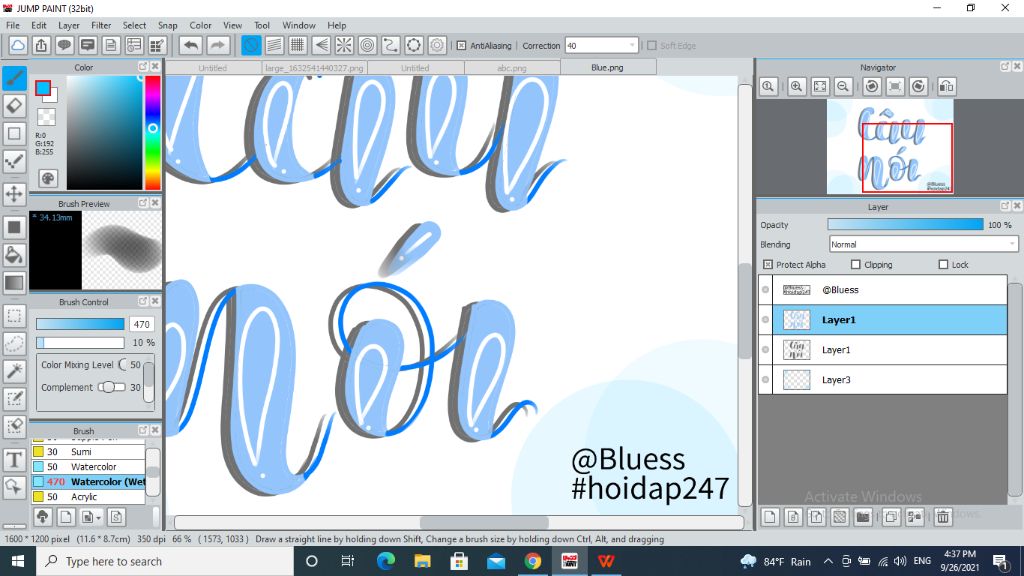This screenshot has height=576, width=1024.
Task: Open brush add-type dropdown arrow
Action: click(99, 518)
